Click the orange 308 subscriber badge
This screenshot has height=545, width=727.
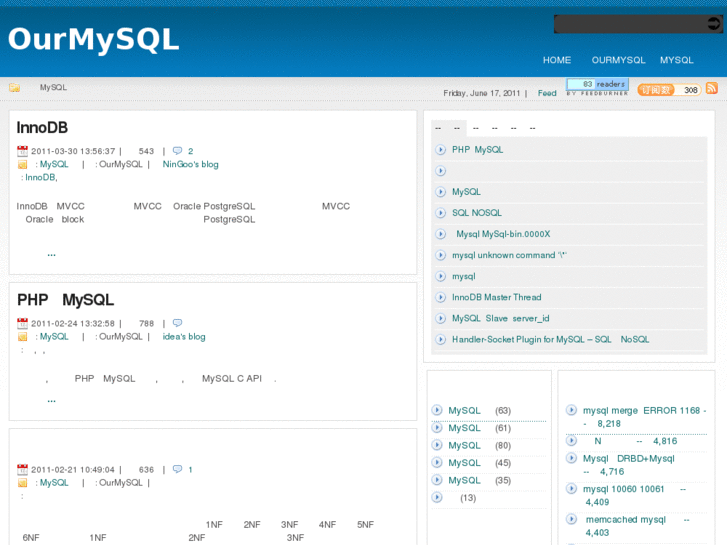(x=669, y=90)
